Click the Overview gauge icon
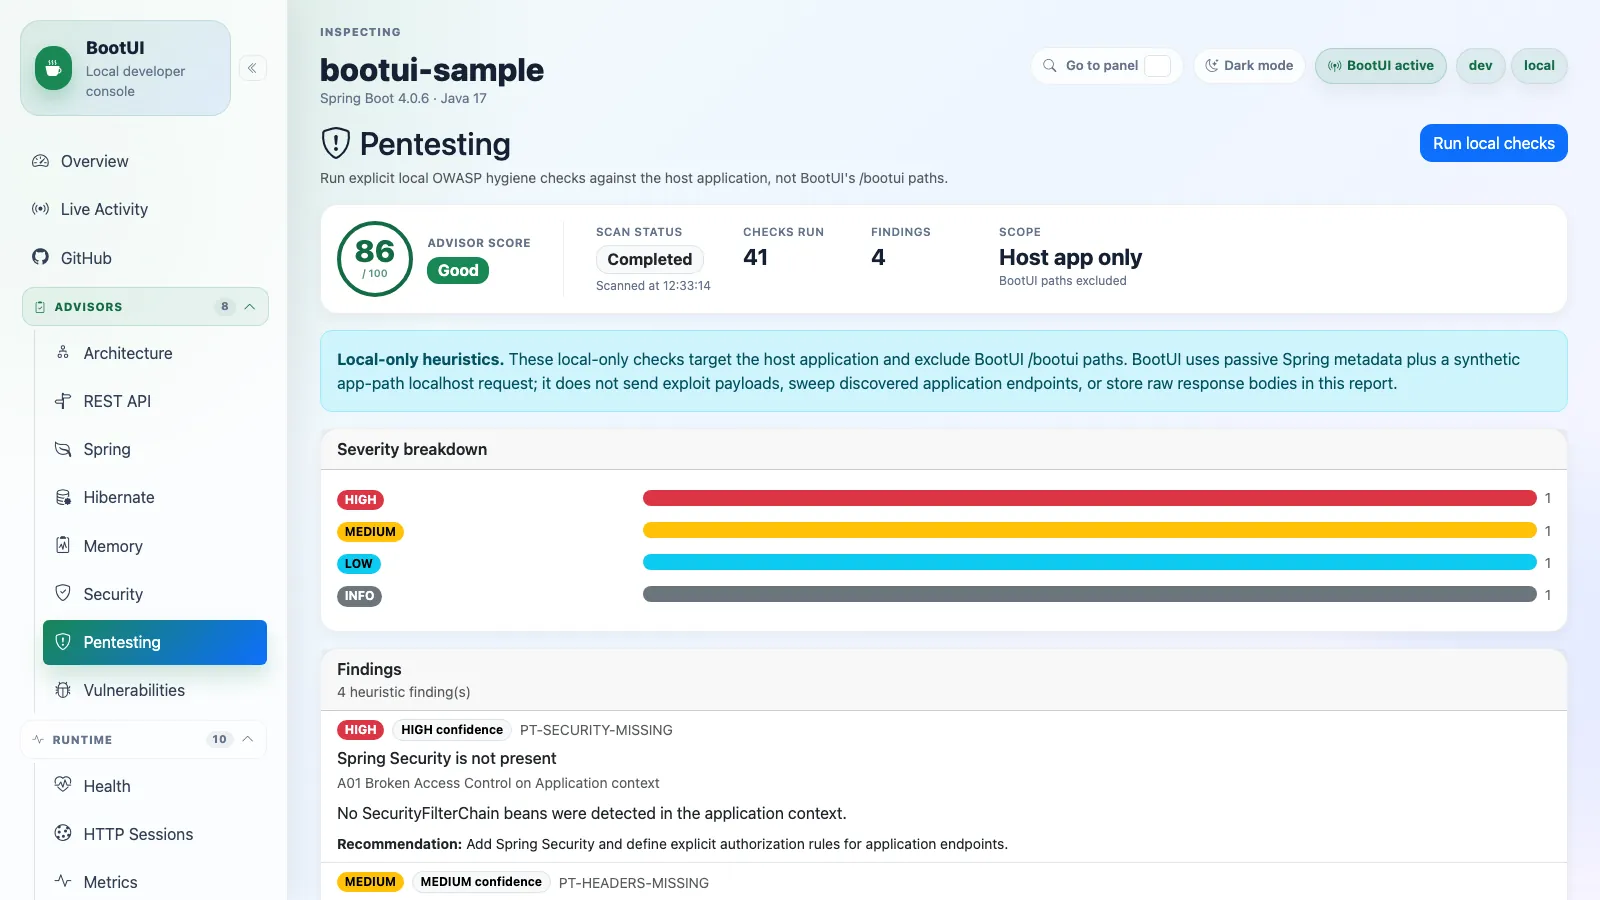1600x900 pixels. tap(40, 161)
